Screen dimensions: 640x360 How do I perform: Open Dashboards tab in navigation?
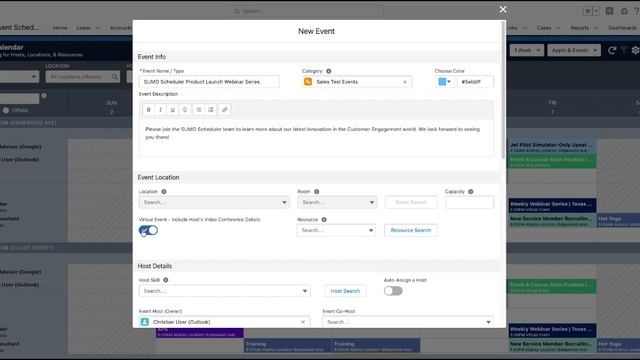622,28
